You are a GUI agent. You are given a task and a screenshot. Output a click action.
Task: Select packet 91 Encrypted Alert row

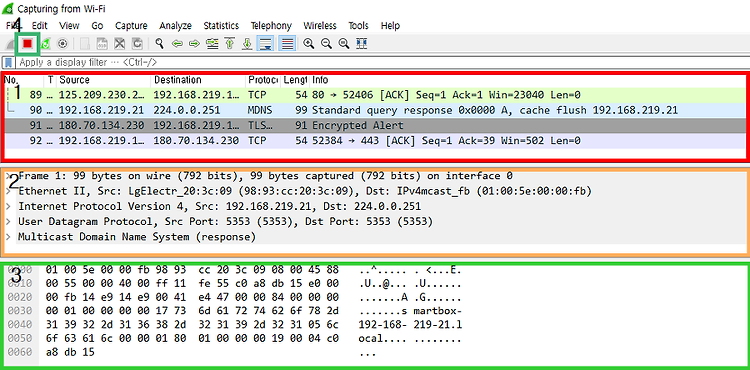click(375, 126)
